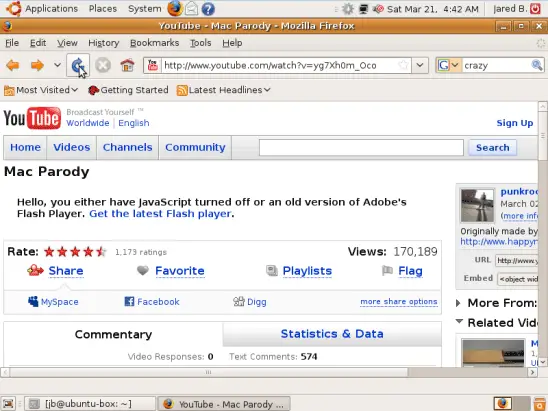Open the Getting Started bookmark
The height and width of the screenshot is (411, 548).
tap(128, 90)
